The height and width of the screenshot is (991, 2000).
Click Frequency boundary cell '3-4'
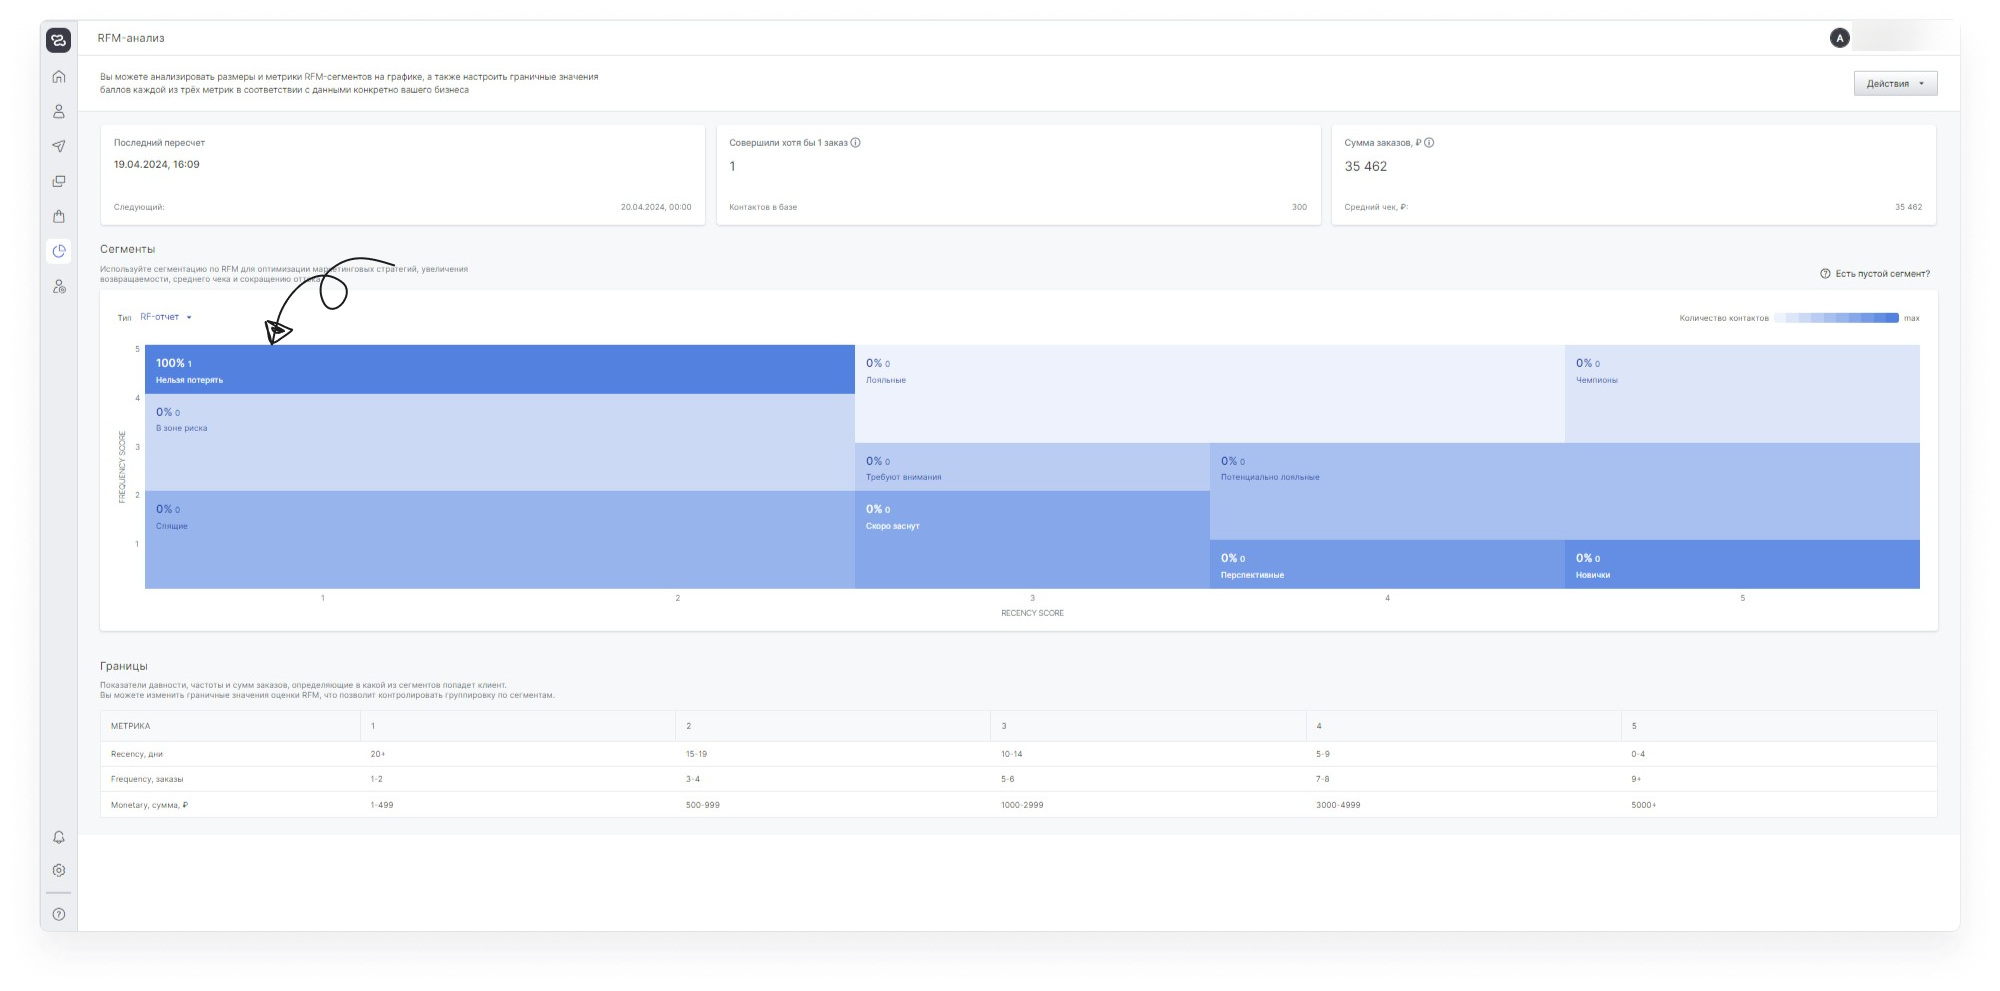pyautogui.click(x=693, y=779)
